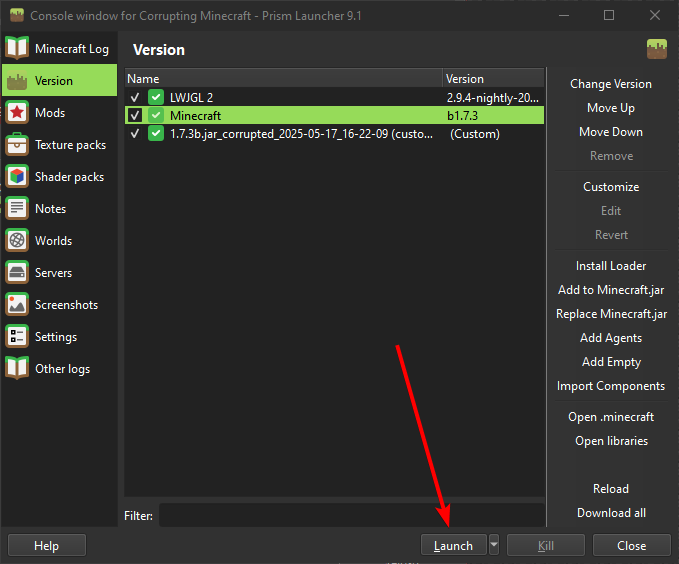Open the Launch button dropdown arrow
The image size is (679, 564).
[x=494, y=545]
